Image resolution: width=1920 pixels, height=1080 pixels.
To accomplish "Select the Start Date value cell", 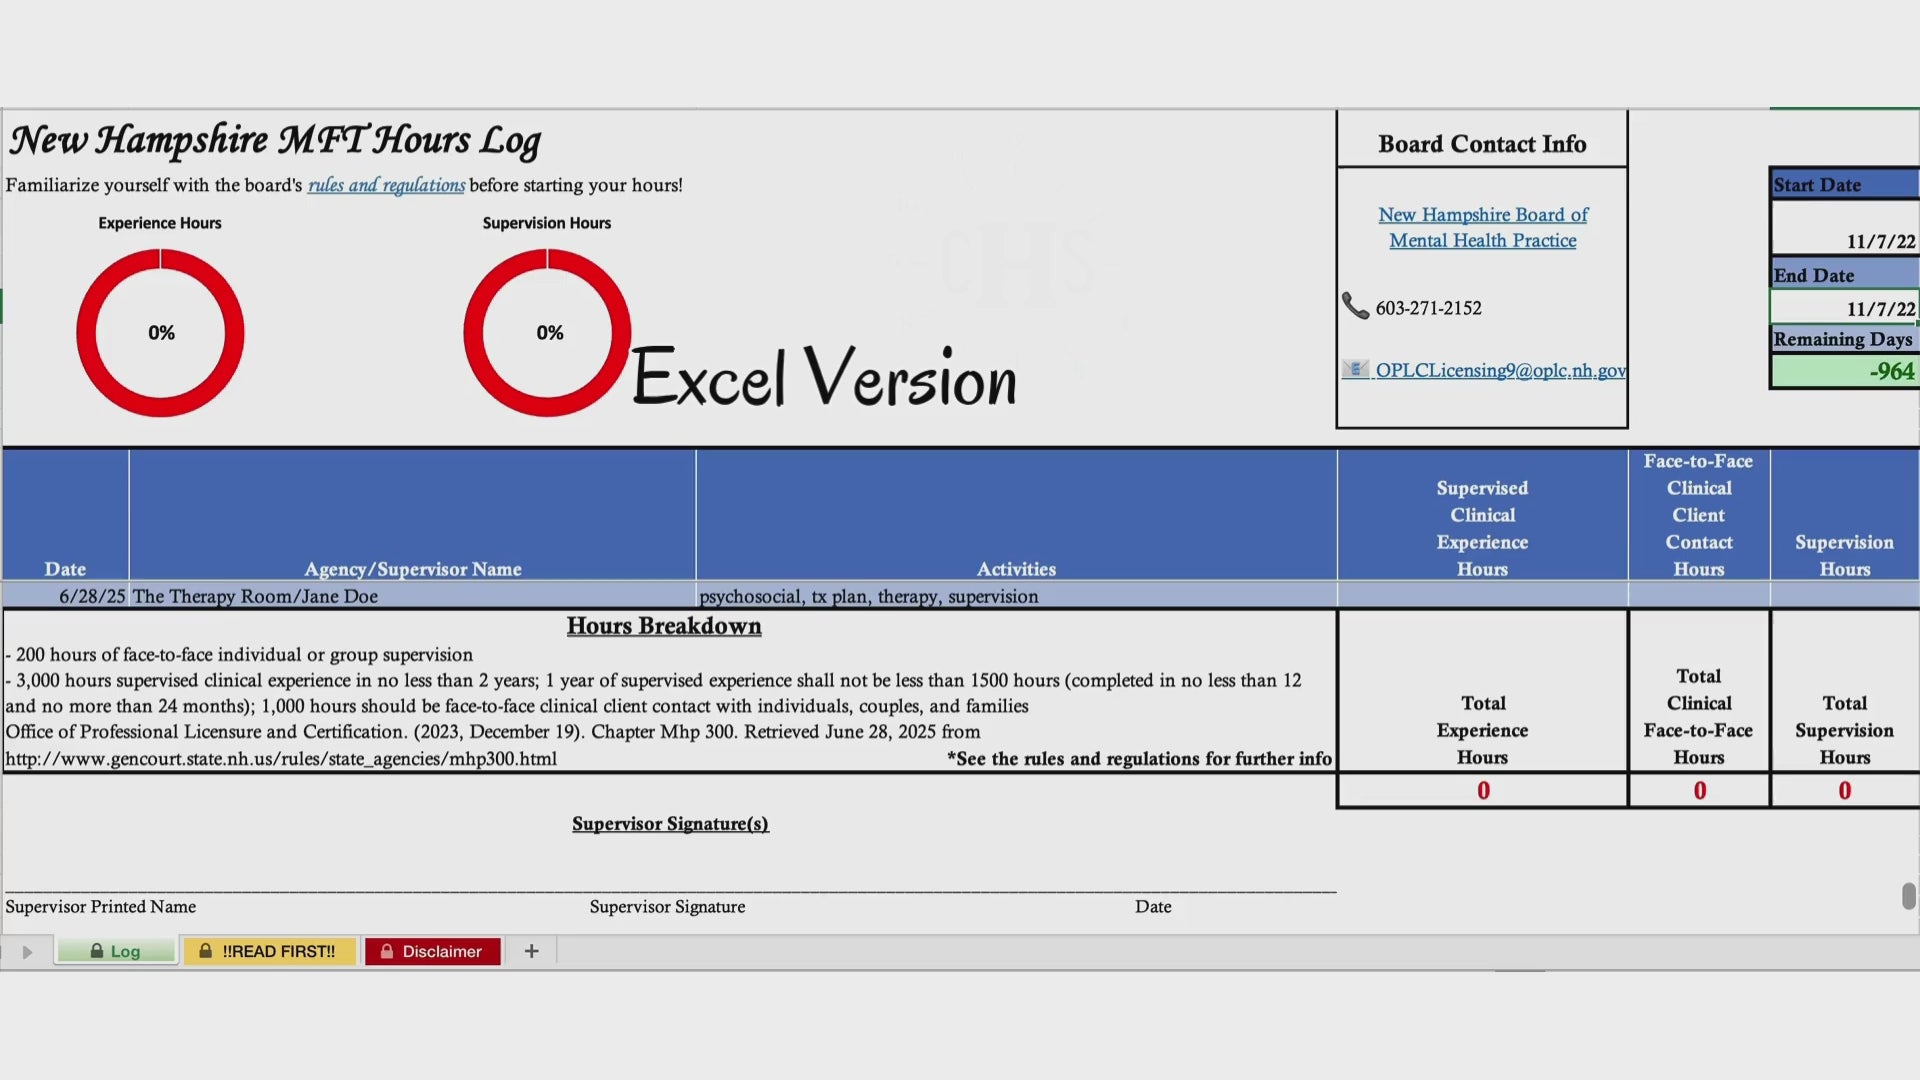I will 1845,228.
